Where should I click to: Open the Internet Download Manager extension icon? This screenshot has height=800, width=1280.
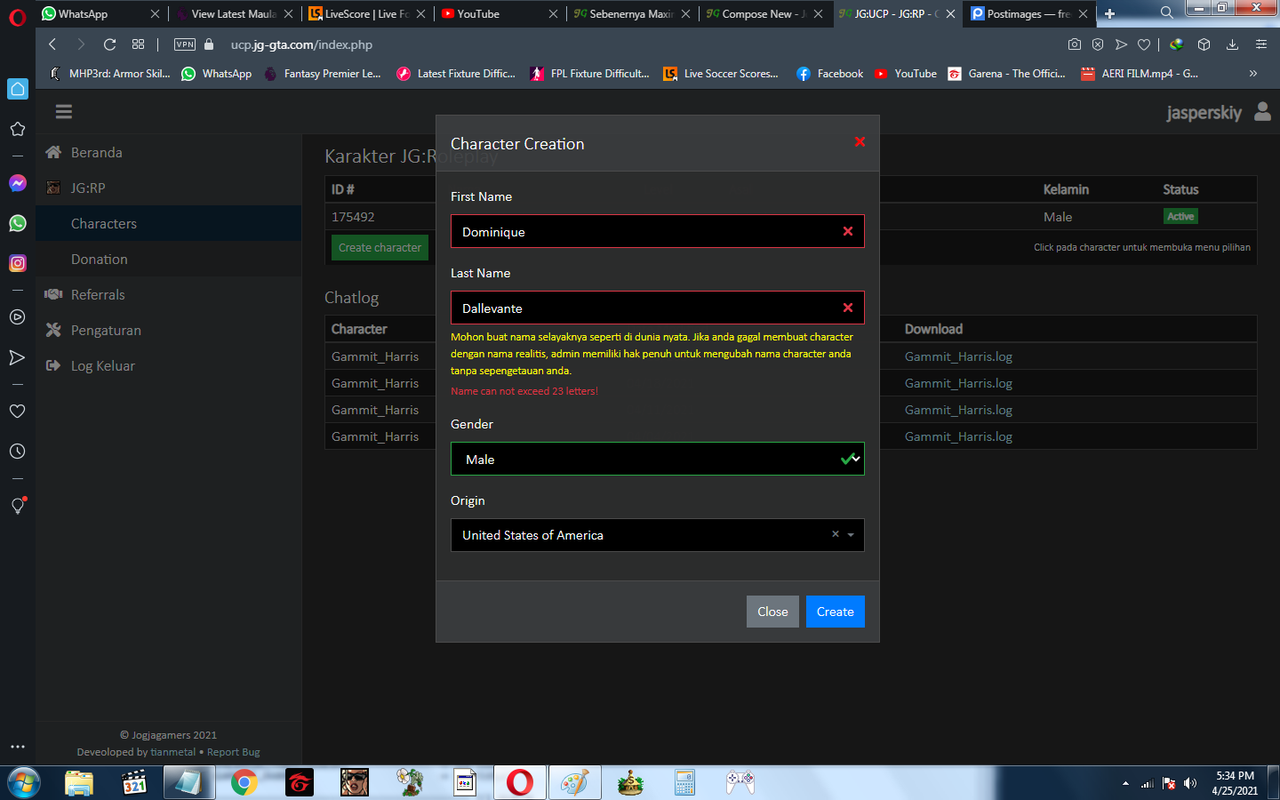1177,44
